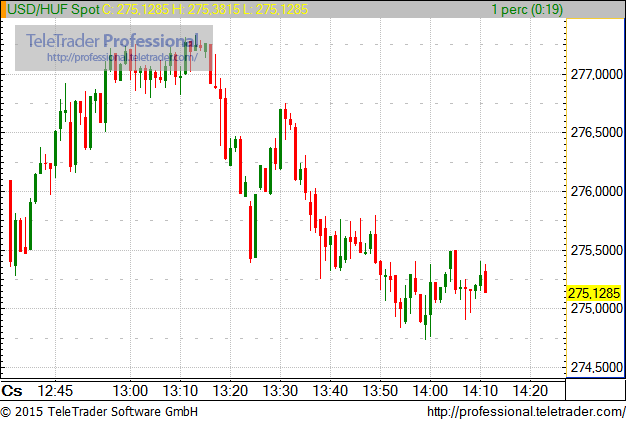
Task: Click the 14:00 time axis label
Action: click(x=430, y=391)
